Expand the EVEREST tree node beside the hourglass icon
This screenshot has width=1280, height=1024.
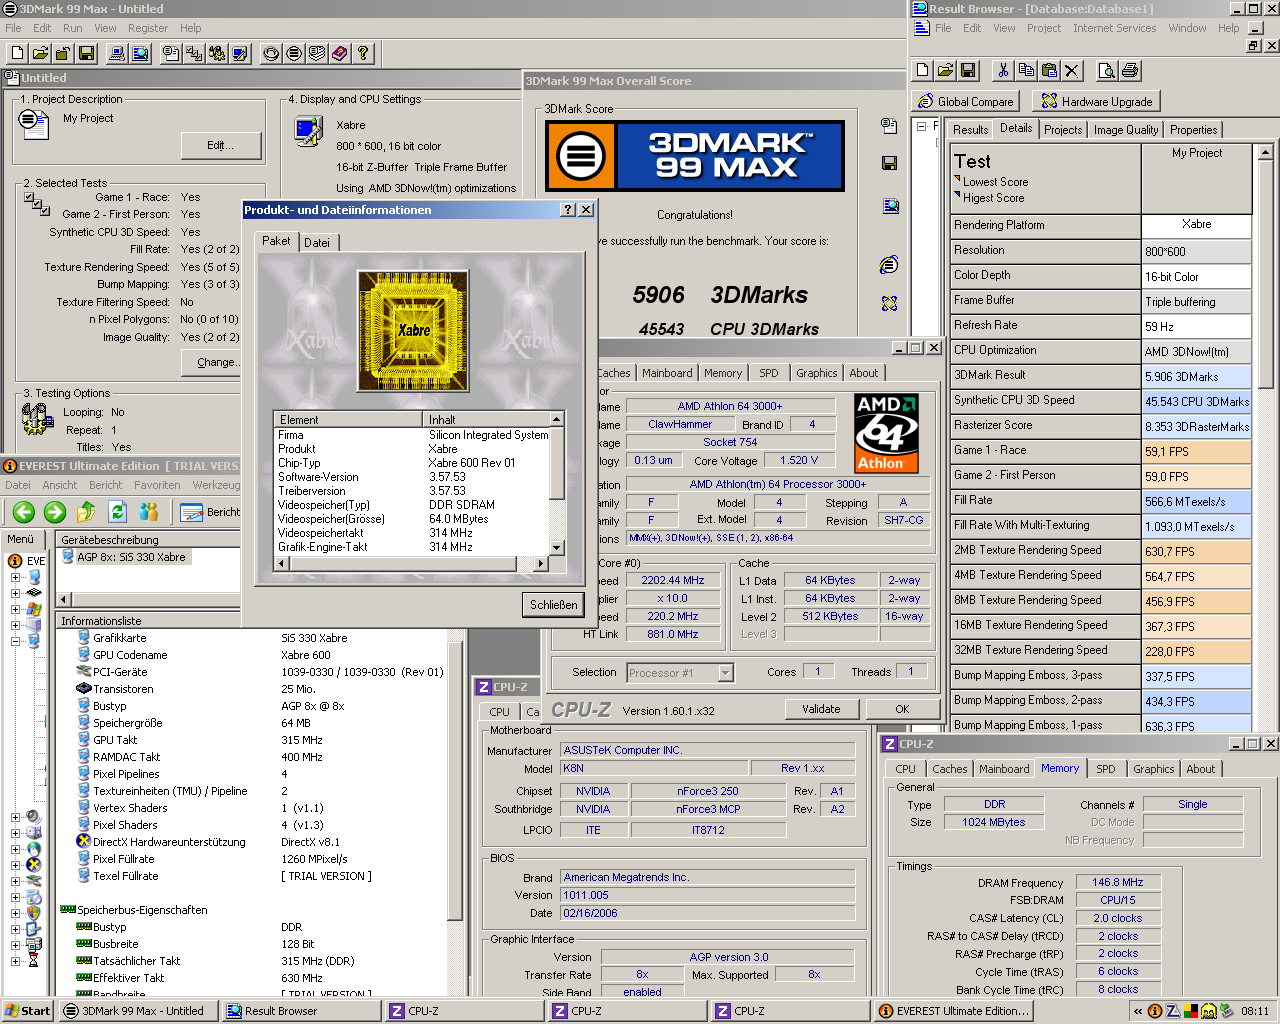click(x=15, y=961)
